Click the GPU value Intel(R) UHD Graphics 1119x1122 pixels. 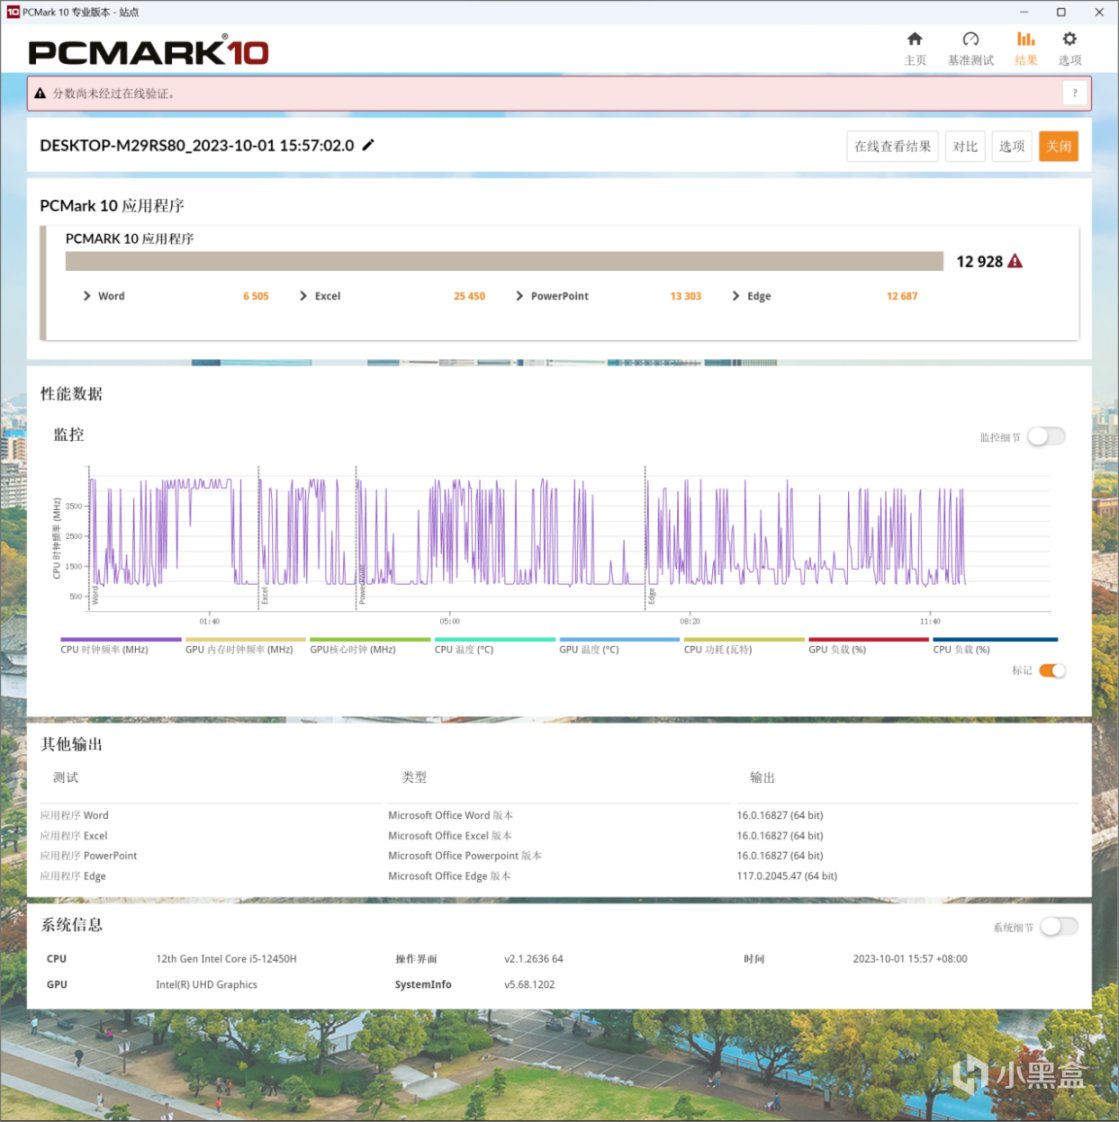click(x=206, y=985)
